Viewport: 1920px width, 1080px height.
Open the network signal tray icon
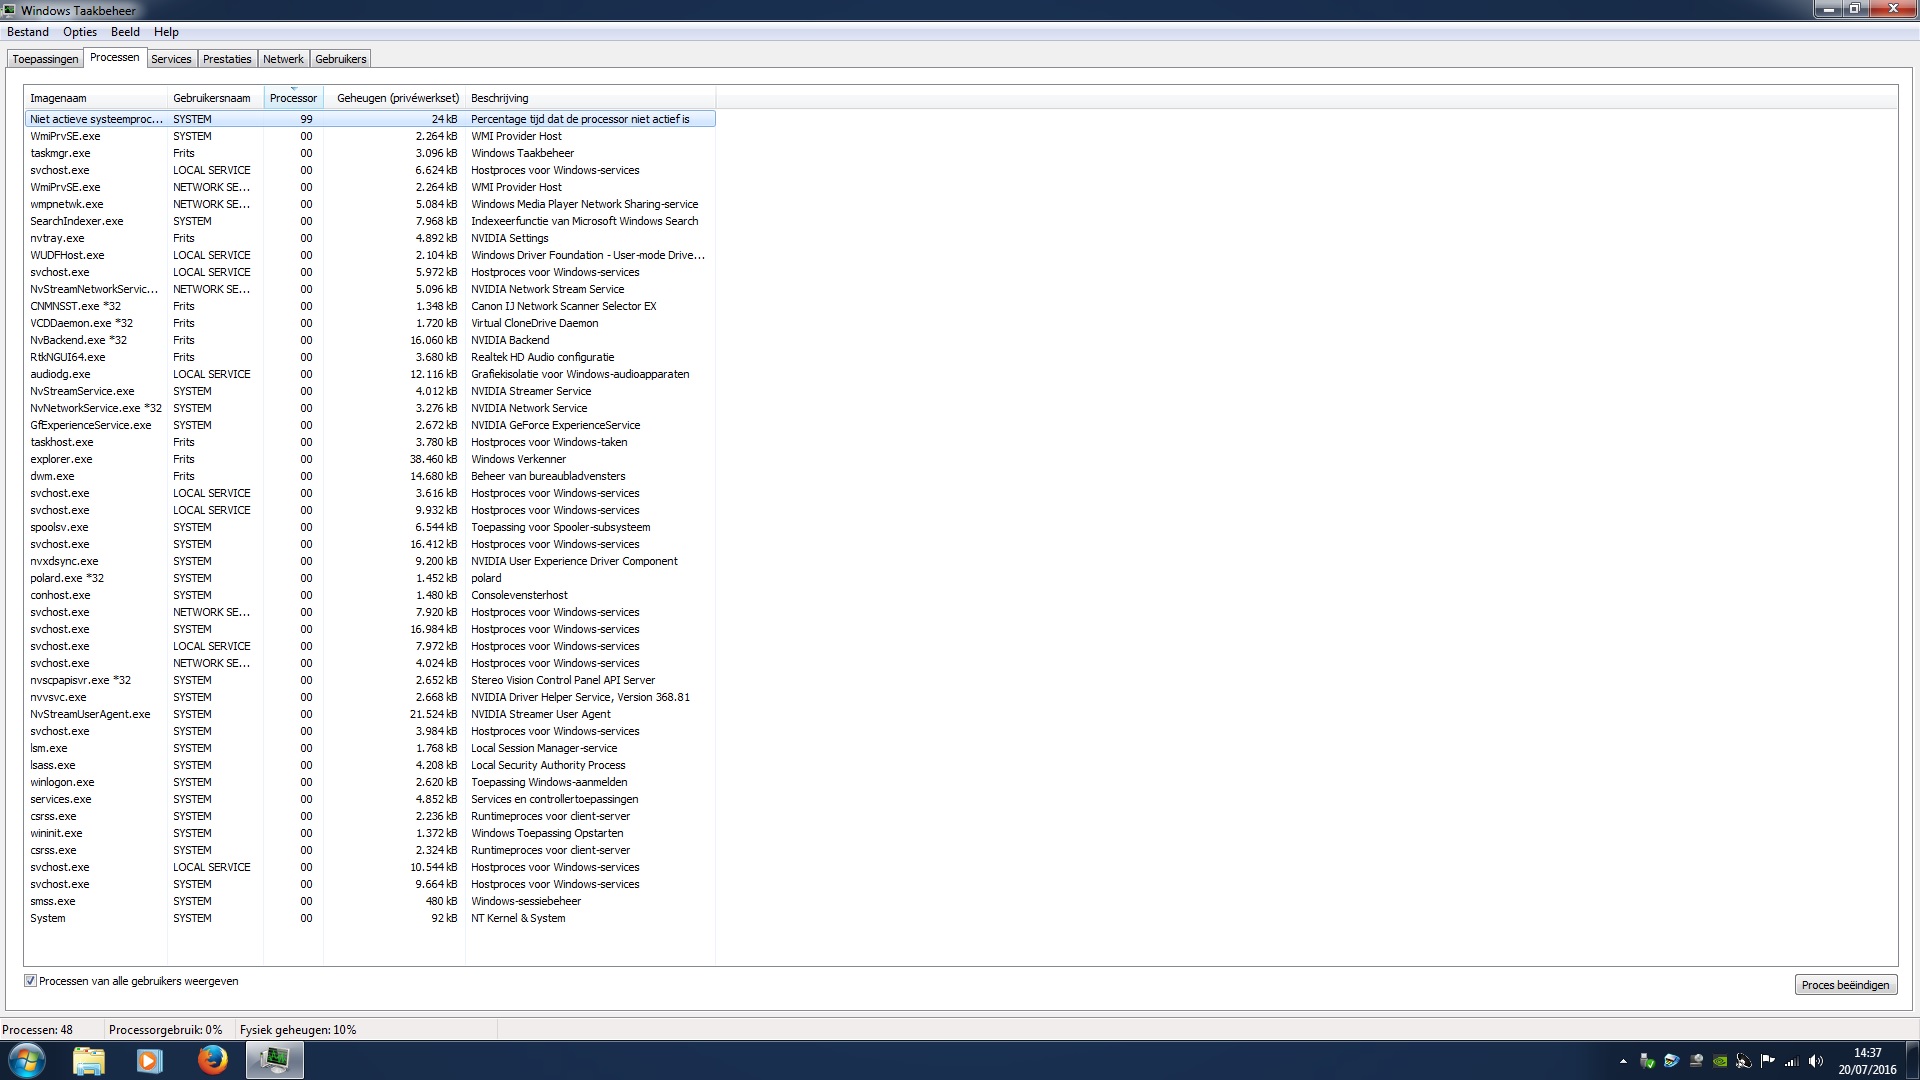pyautogui.click(x=1792, y=1061)
